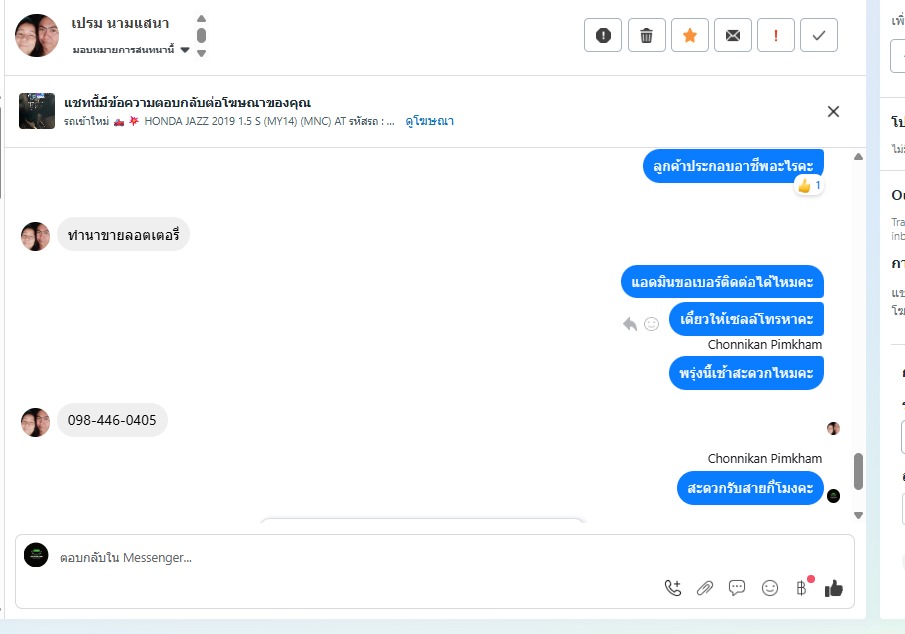Click the chat scrollbar down arrow
Screen dimensions: 905x634
point(858,515)
